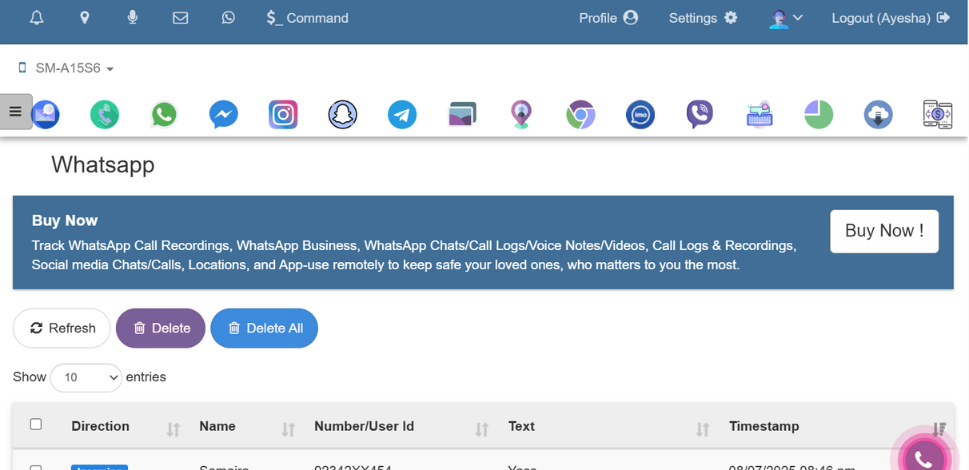
Task: Open the entries-per-page dropdown showing 10
Action: [x=85, y=378]
